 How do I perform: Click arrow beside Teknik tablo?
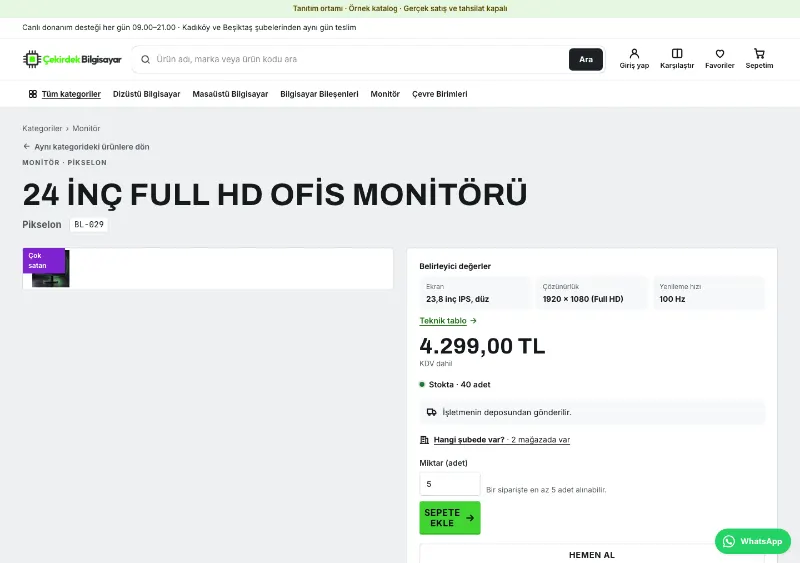tap(473, 321)
